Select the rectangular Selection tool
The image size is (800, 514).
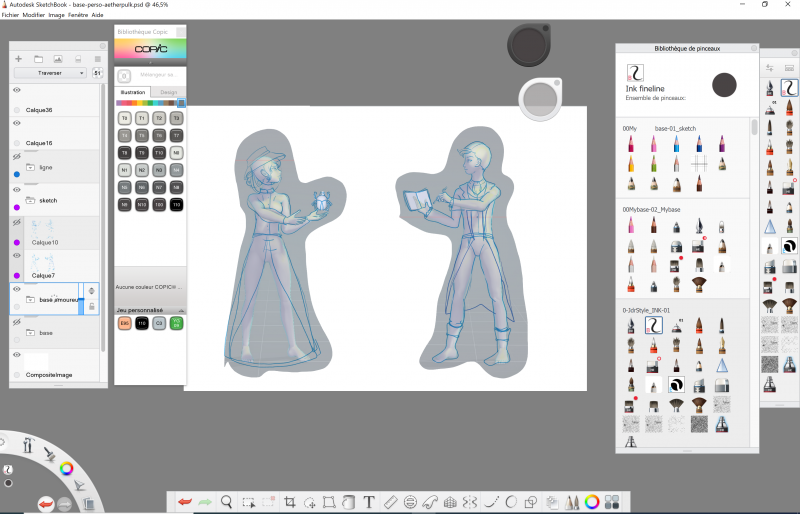(248, 502)
